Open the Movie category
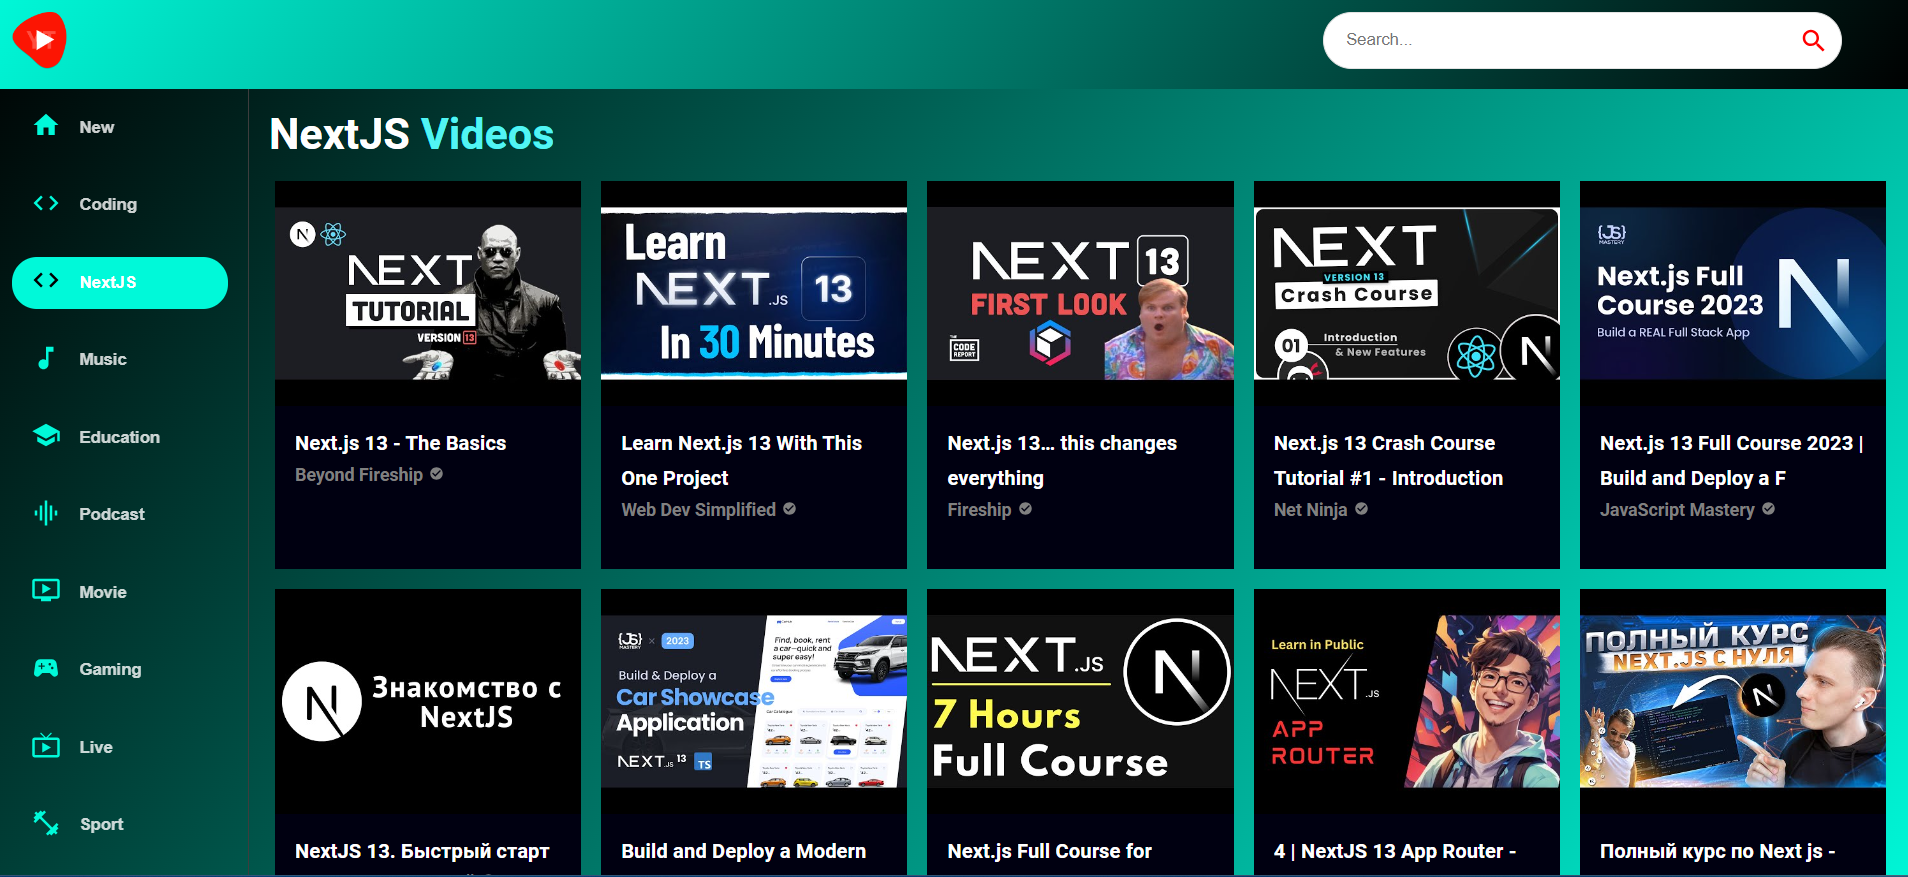The height and width of the screenshot is (877, 1908). (x=103, y=592)
